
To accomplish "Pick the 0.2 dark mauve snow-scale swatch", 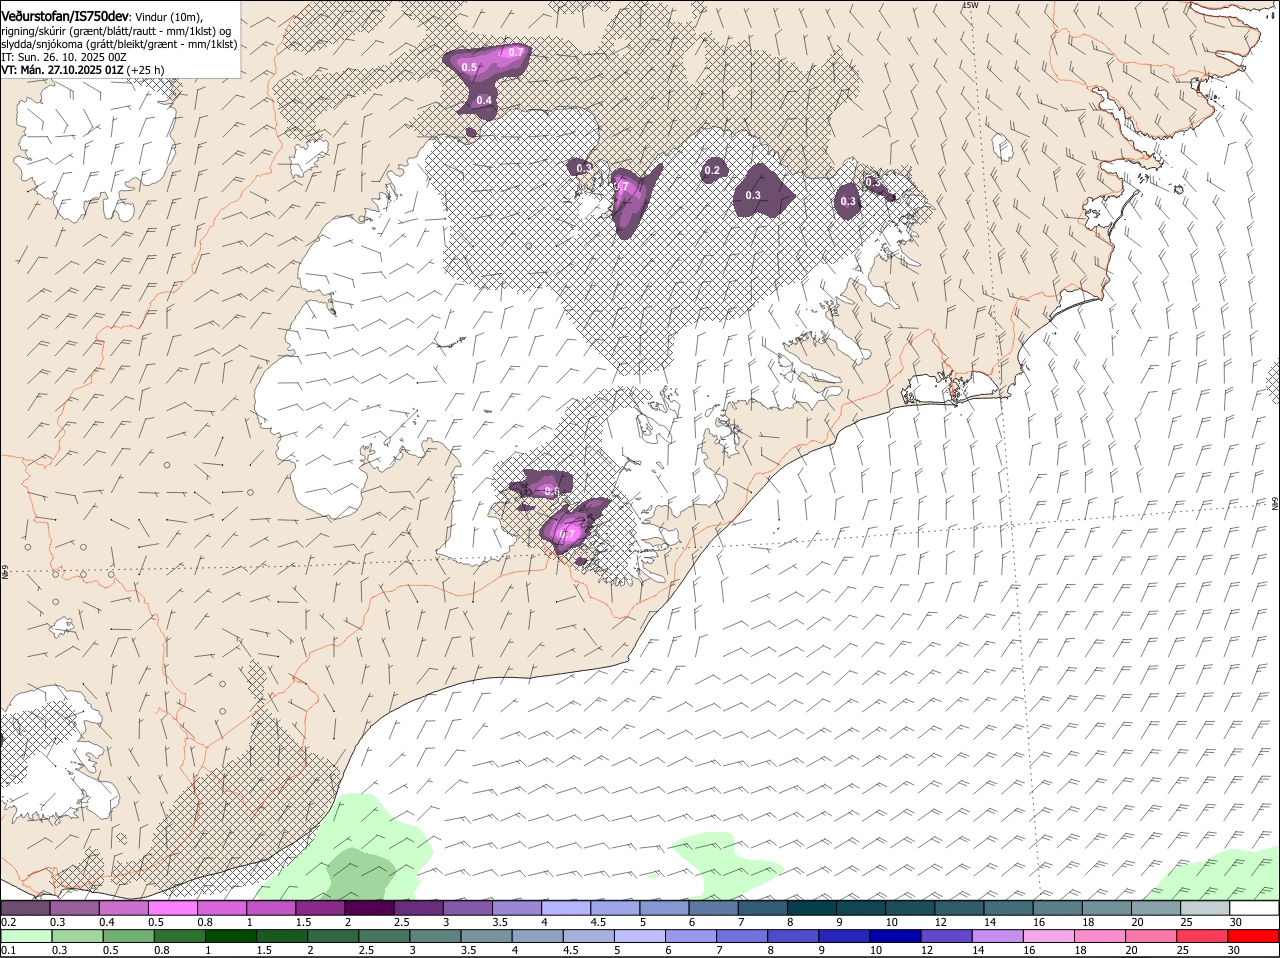I will [25, 908].
